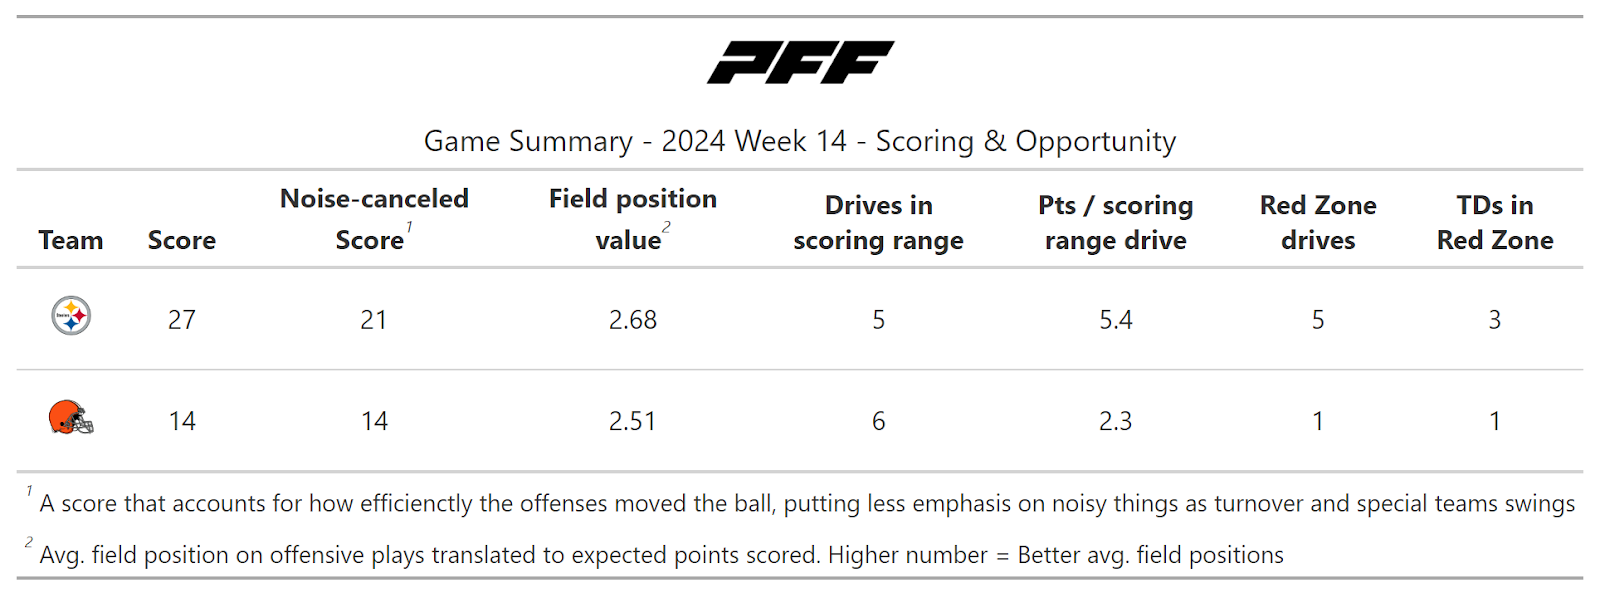Image resolution: width=1600 pixels, height=593 pixels.
Task: Click the Browns 2.3 points per drive
Action: (x=1116, y=421)
